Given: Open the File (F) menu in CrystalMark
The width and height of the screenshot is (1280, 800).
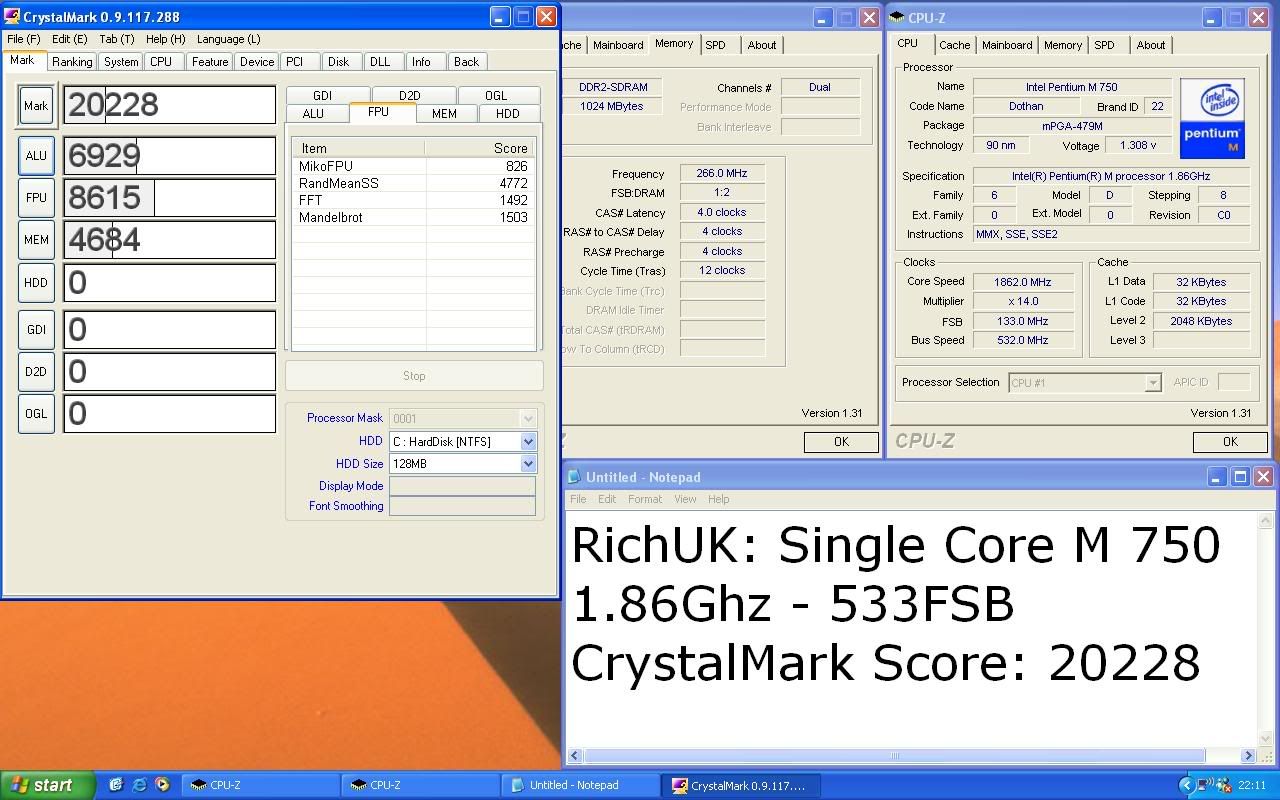Looking at the screenshot, I should pos(23,39).
